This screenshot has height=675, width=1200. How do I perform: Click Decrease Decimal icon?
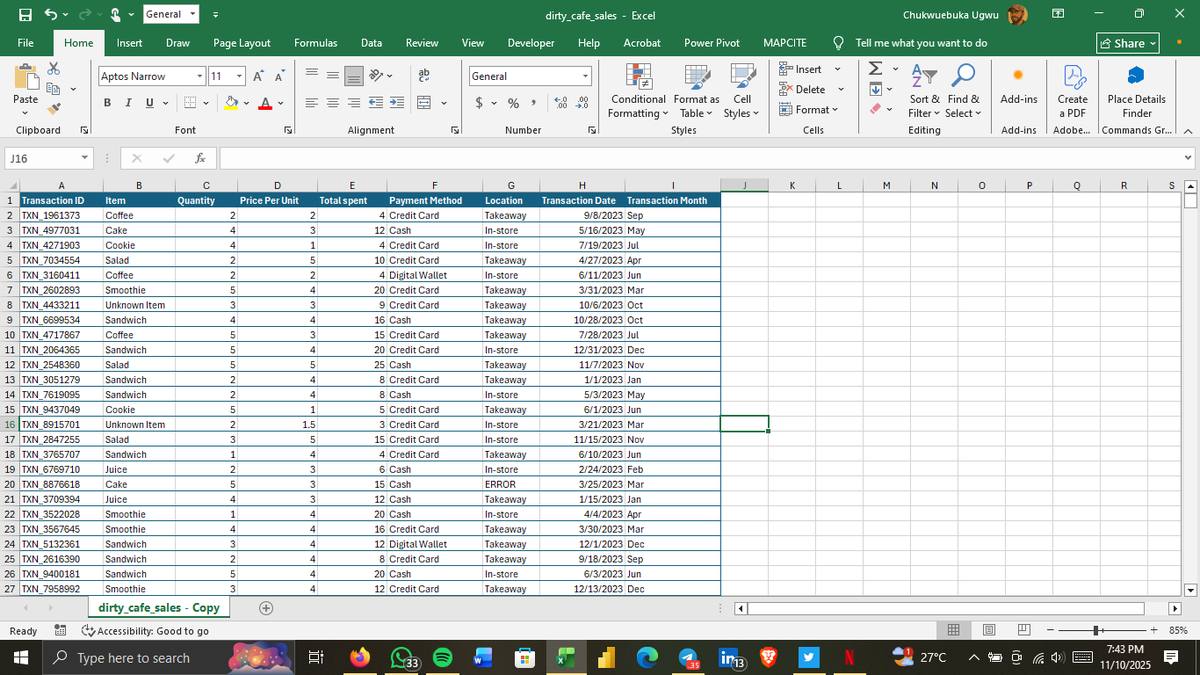pyautogui.click(x=582, y=103)
